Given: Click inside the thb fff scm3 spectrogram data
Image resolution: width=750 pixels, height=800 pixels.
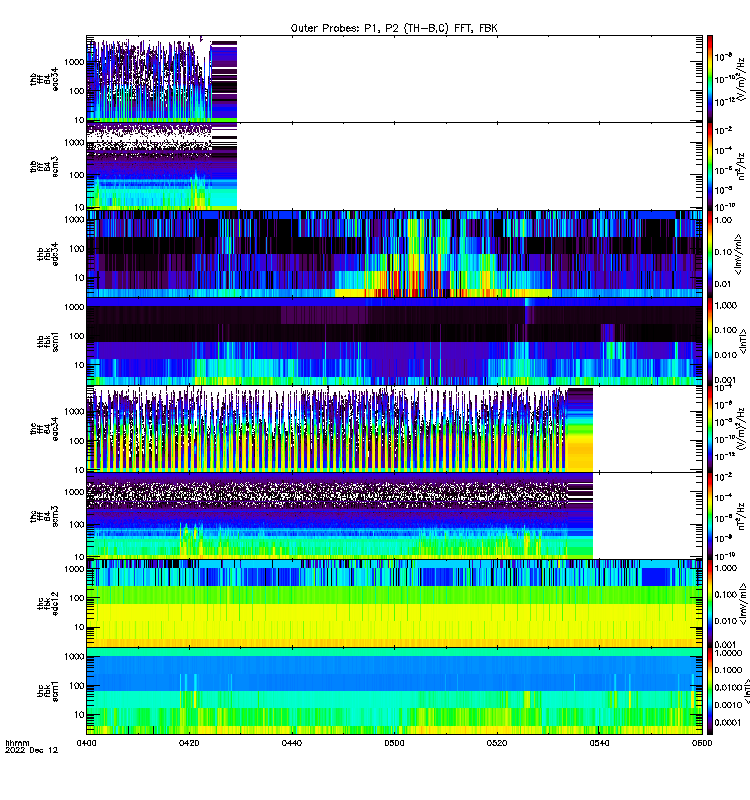Looking at the screenshot, I should [x=161, y=166].
